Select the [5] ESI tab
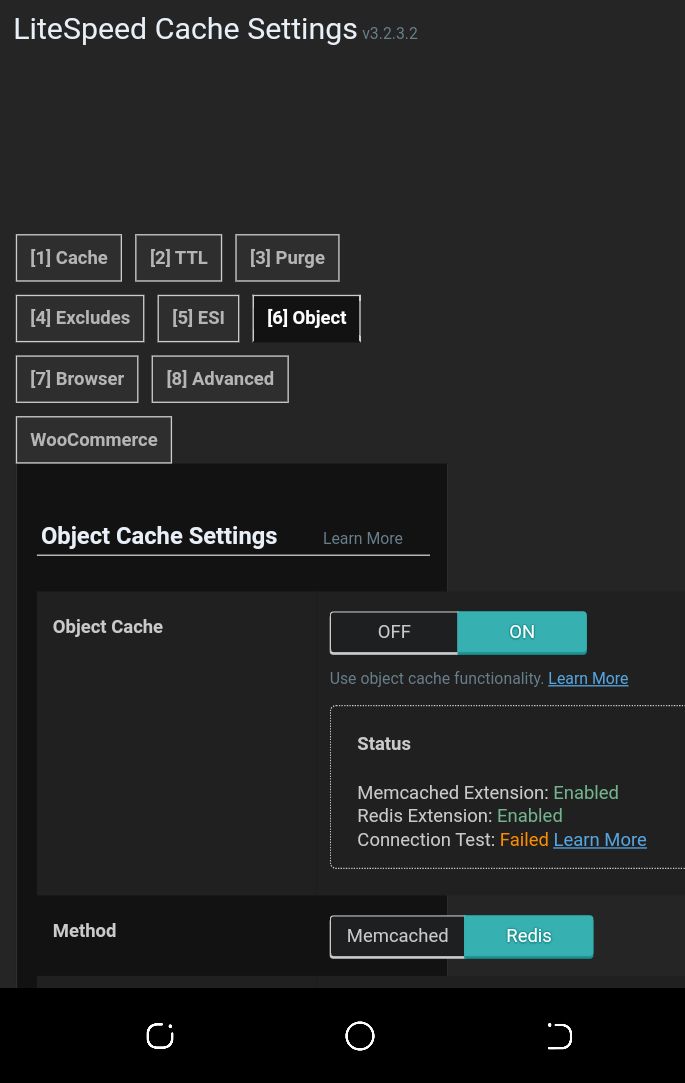Viewport: 685px width, 1083px height. click(x=198, y=318)
